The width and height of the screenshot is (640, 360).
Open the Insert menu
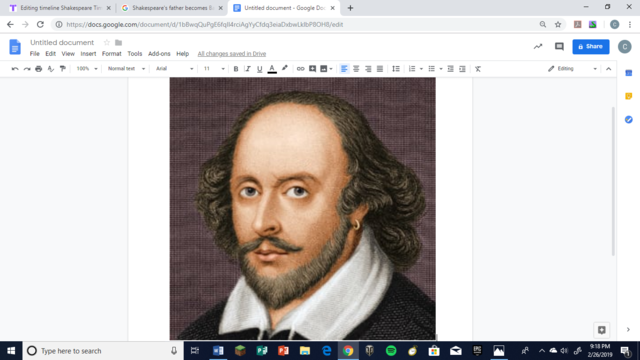pos(88,54)
